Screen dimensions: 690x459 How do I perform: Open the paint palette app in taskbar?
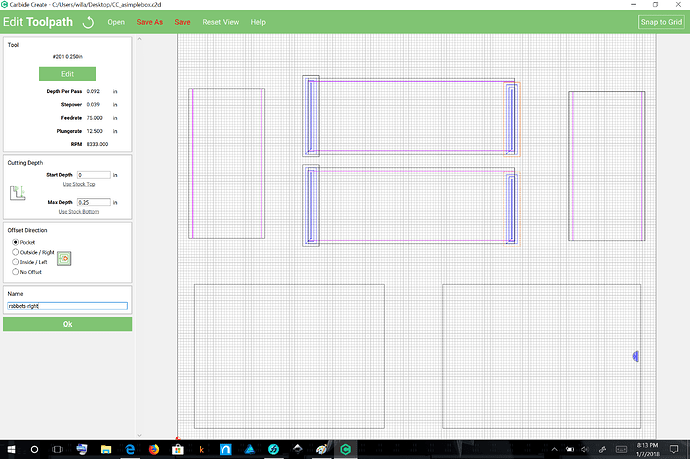(322, 449)
